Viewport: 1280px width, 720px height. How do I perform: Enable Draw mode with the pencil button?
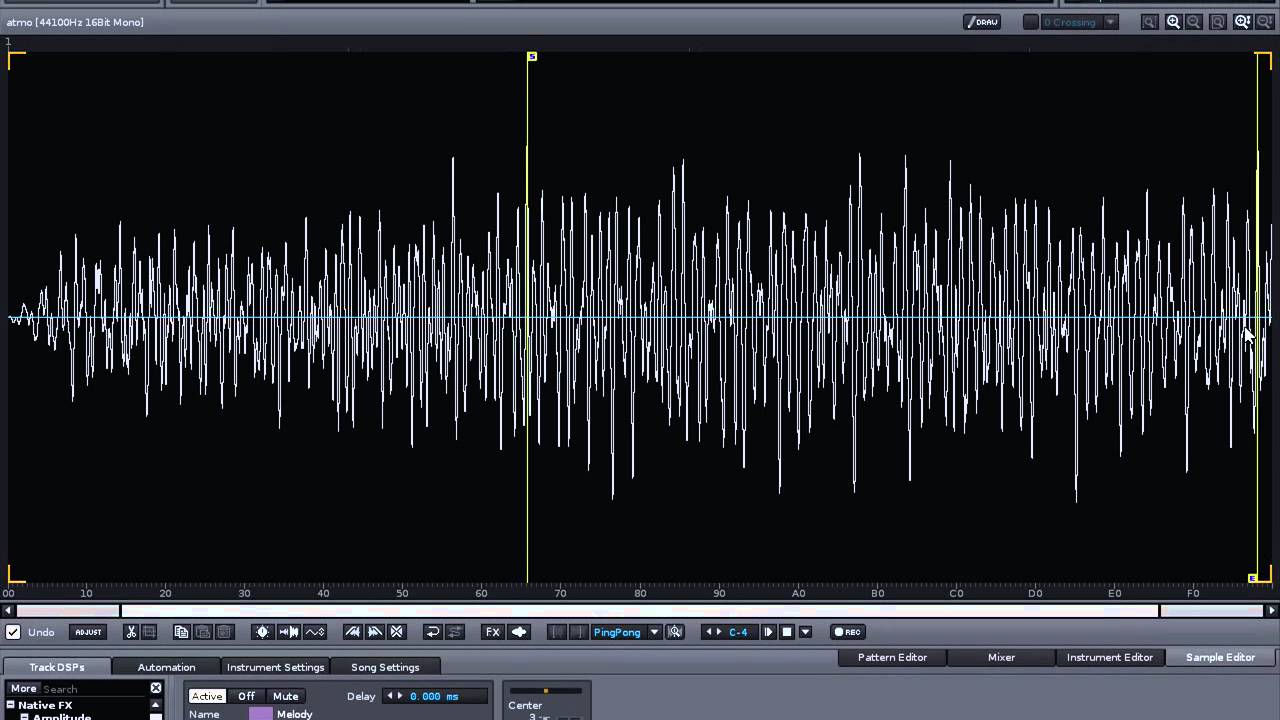982,22
